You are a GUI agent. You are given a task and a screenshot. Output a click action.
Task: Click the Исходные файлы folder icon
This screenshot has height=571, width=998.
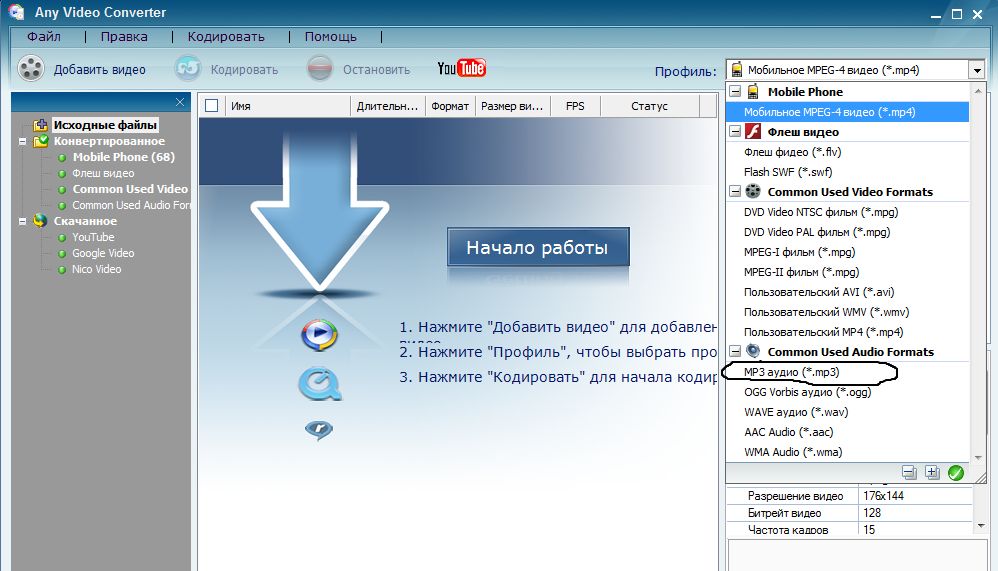pyautogui.click(x=40, y=125)
